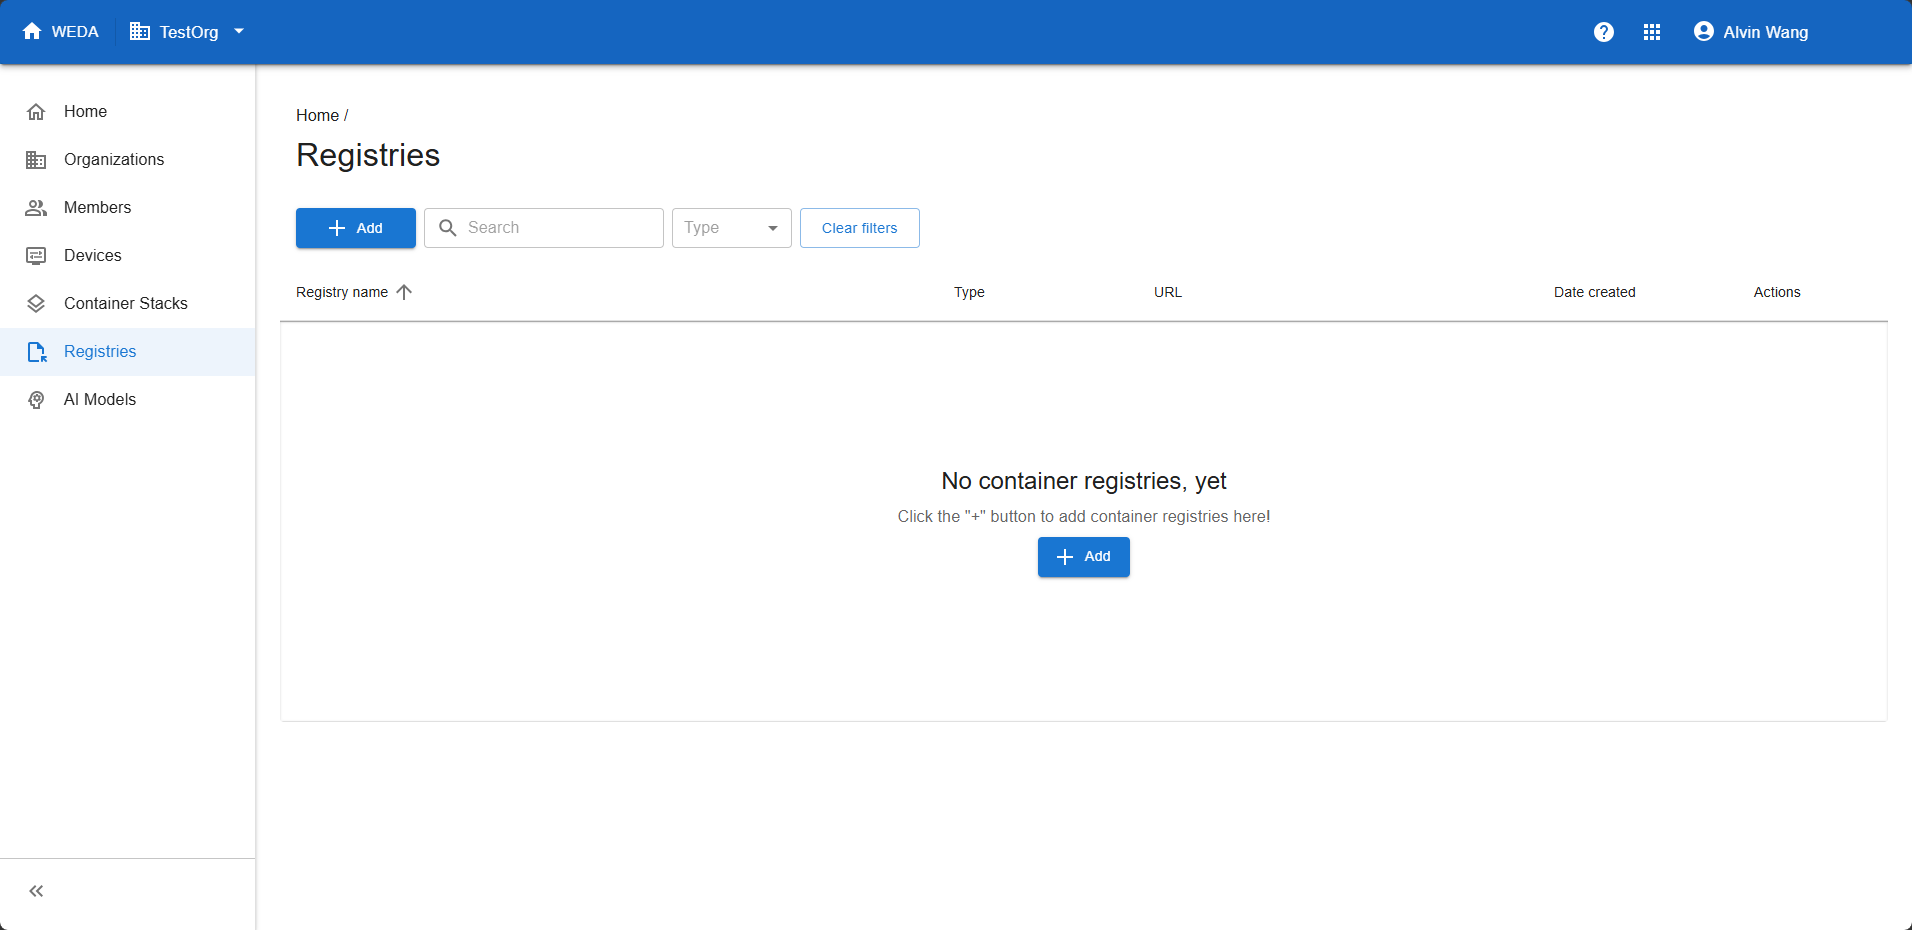Open the Type filter dropdown
The height and width of the screenshot is (930, 1912).
tap(732, 228)
